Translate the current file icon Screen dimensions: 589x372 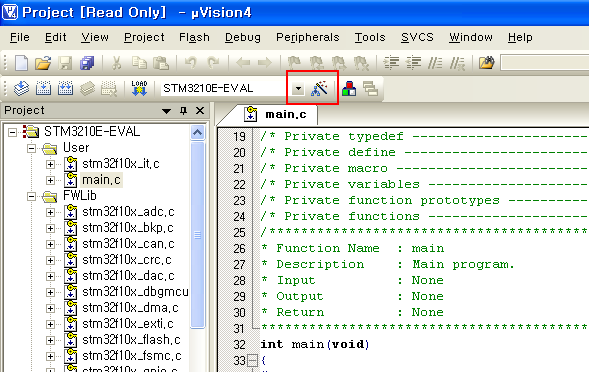pyautogui.click(x=21, y=89)
